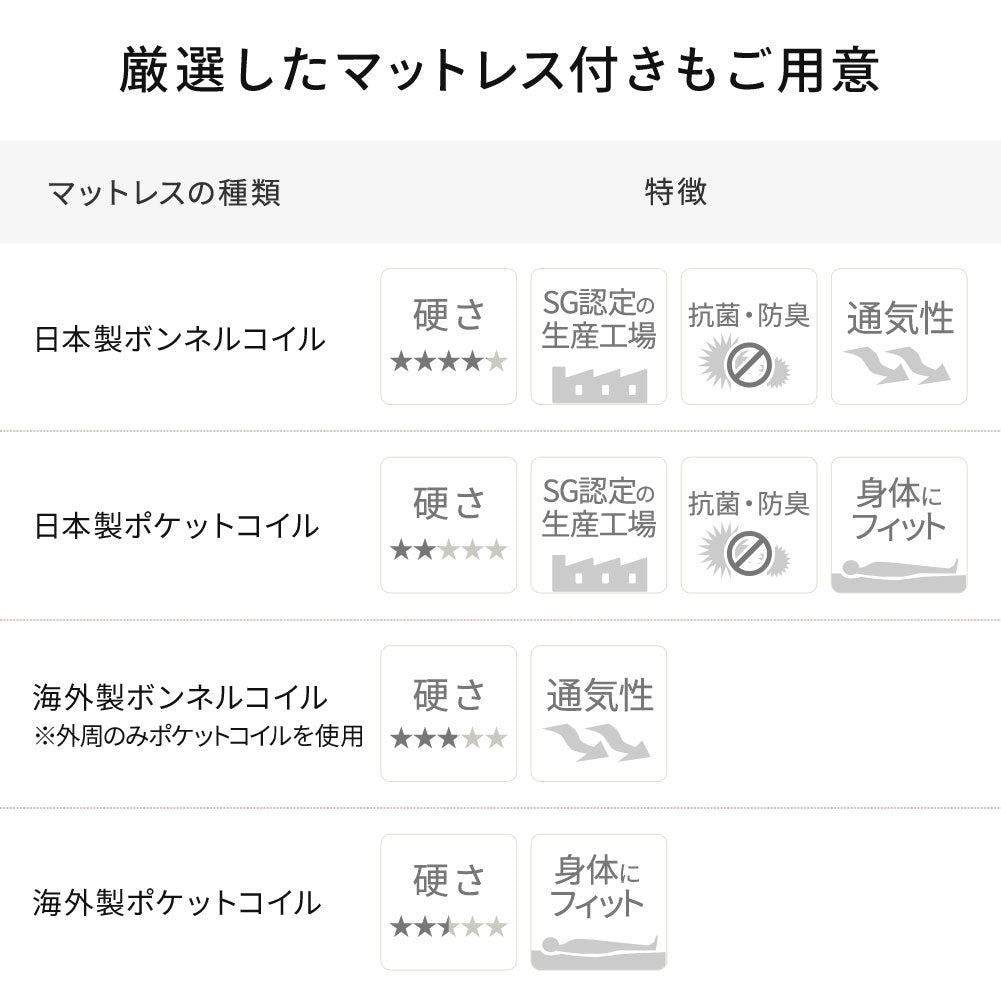Viewport: 1001px width, 1001px height.
Task: Select 抗菌・防臭 icon in 日本製ボンネルコイル row
Action: (x=748, y=337)
